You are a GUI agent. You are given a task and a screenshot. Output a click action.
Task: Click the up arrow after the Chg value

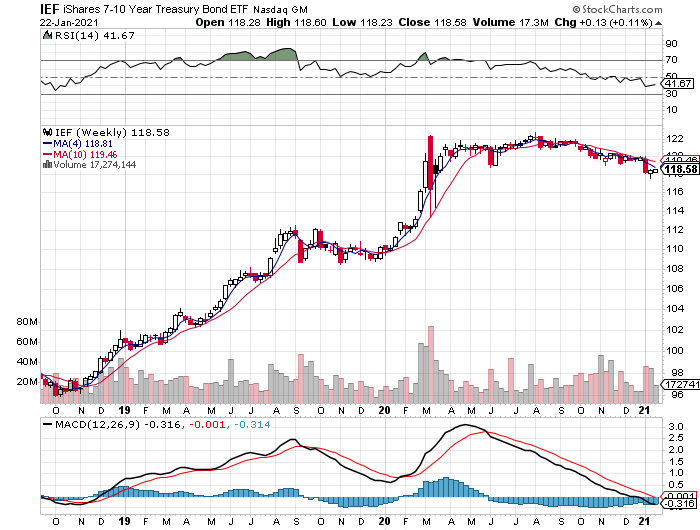click(x=658, y=23)
